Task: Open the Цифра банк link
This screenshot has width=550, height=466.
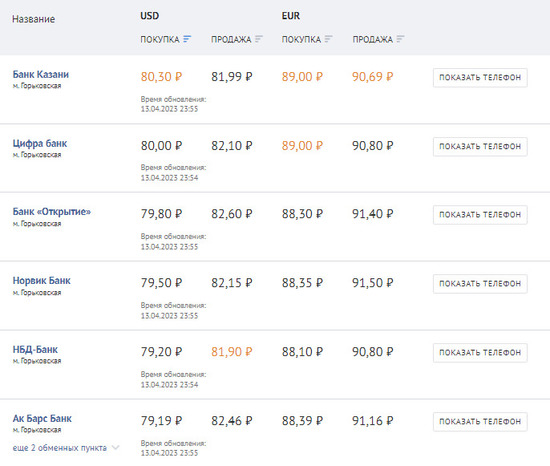Action: [x=40, y=143]
